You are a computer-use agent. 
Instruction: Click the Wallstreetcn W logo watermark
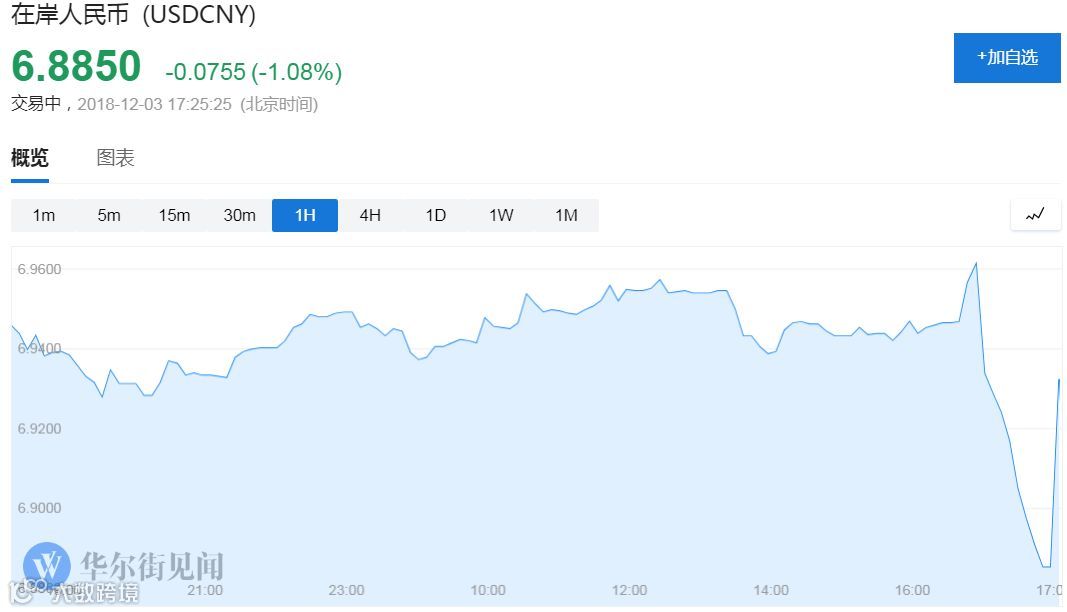point(47,565)
